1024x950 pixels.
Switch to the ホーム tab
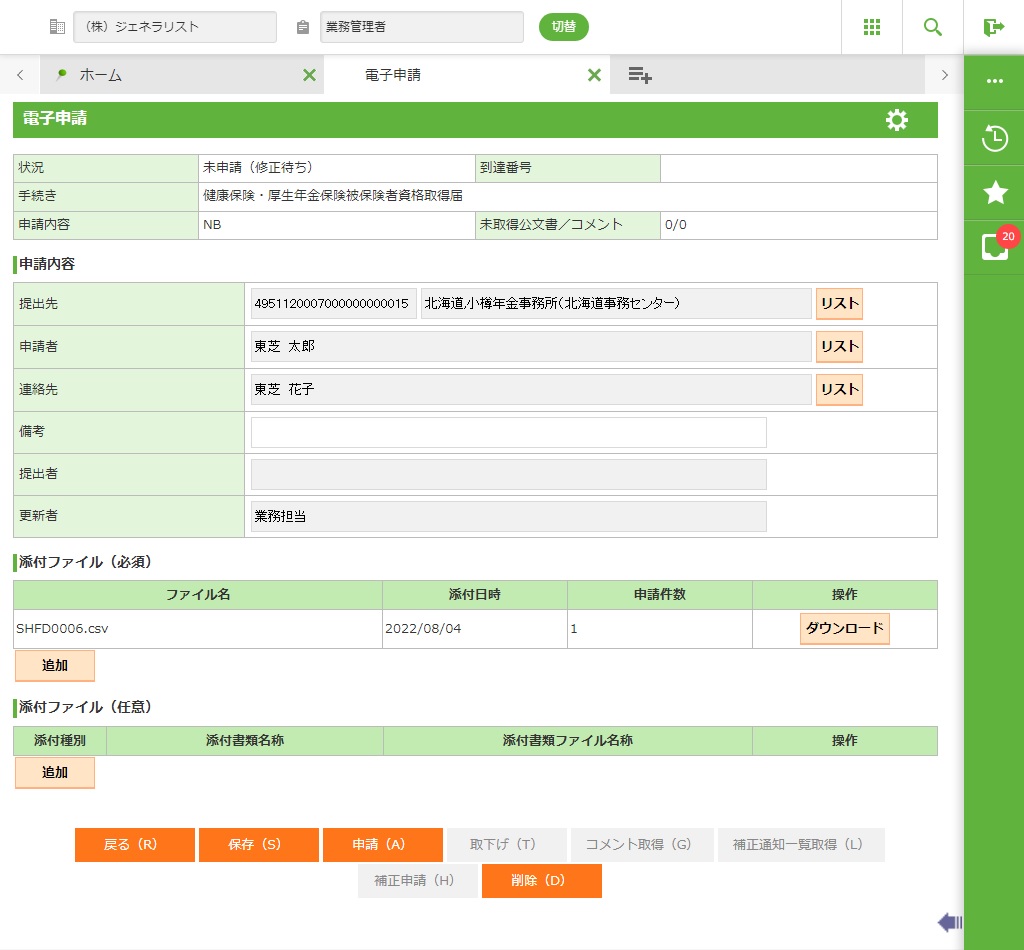pos(100,75)
